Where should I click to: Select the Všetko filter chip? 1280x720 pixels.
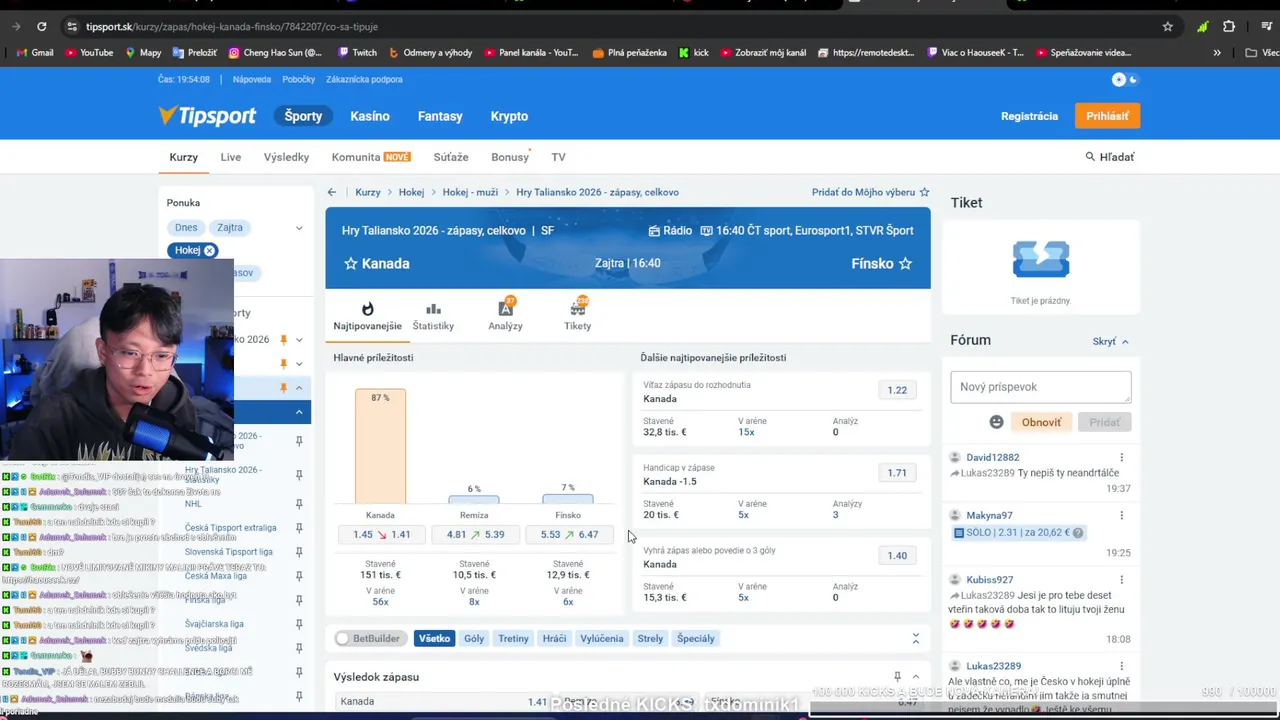(434, 638)
